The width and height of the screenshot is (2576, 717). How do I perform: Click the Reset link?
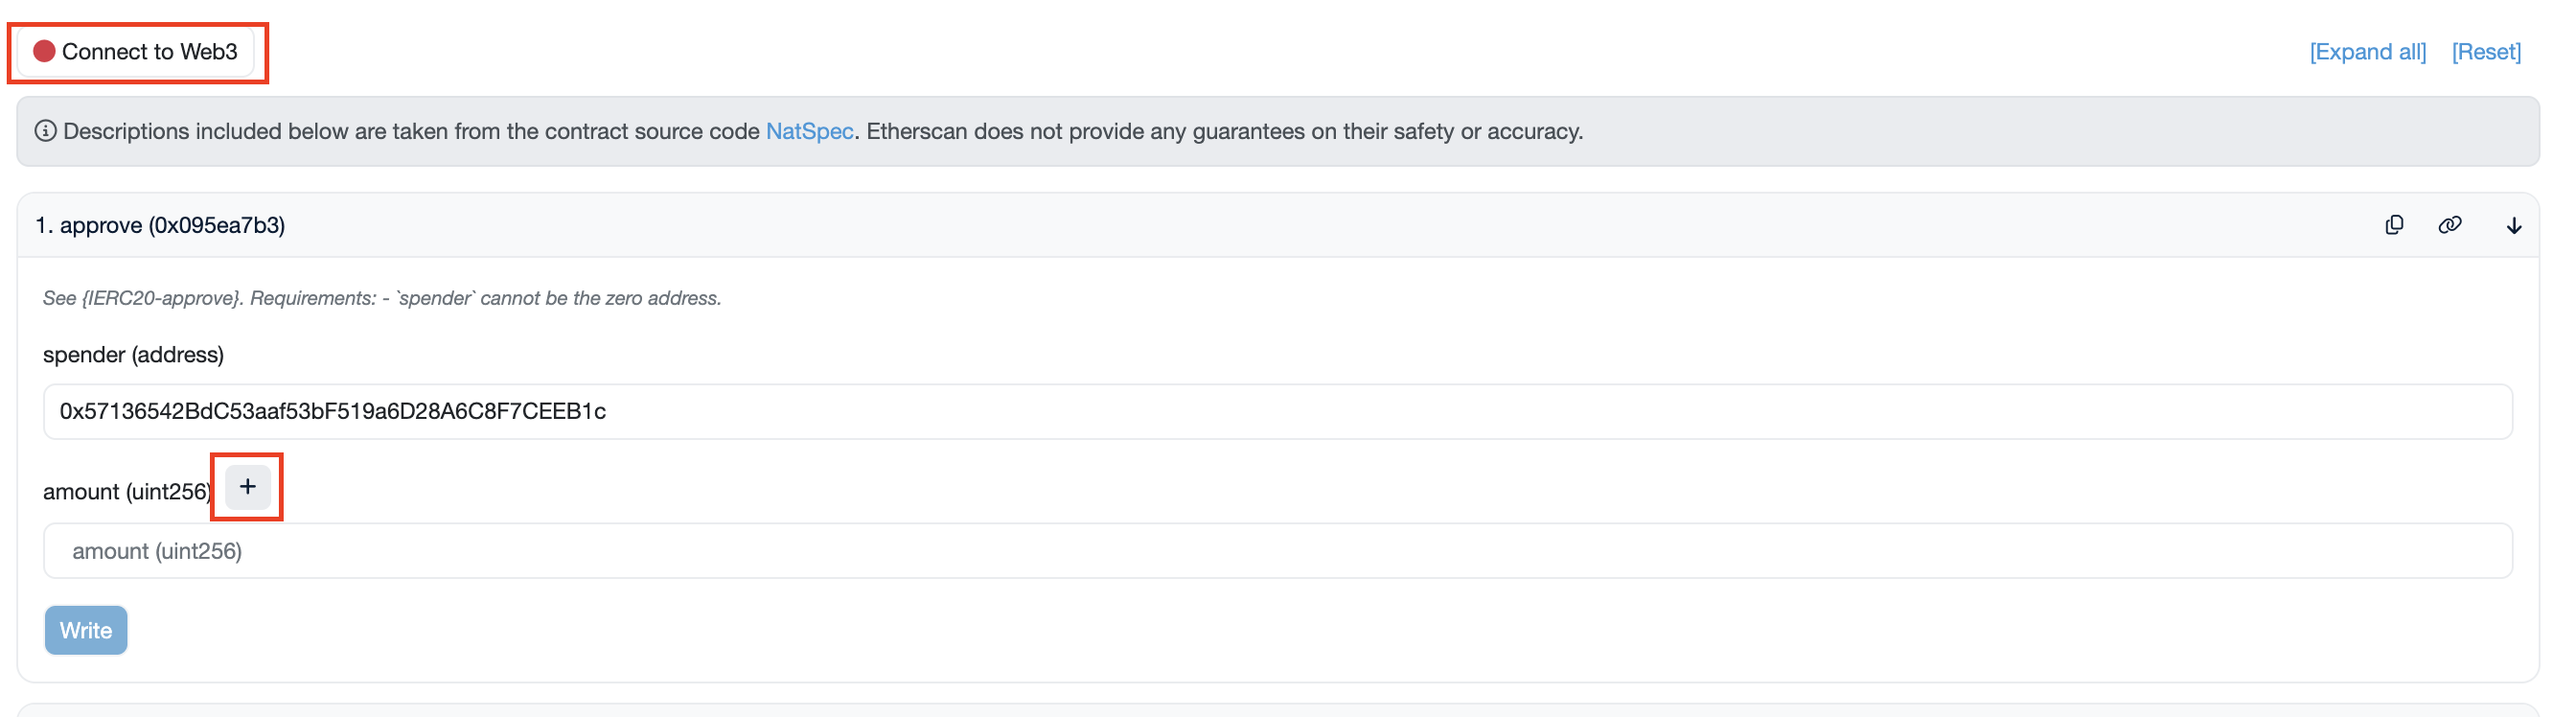(x=2485, y=52)
